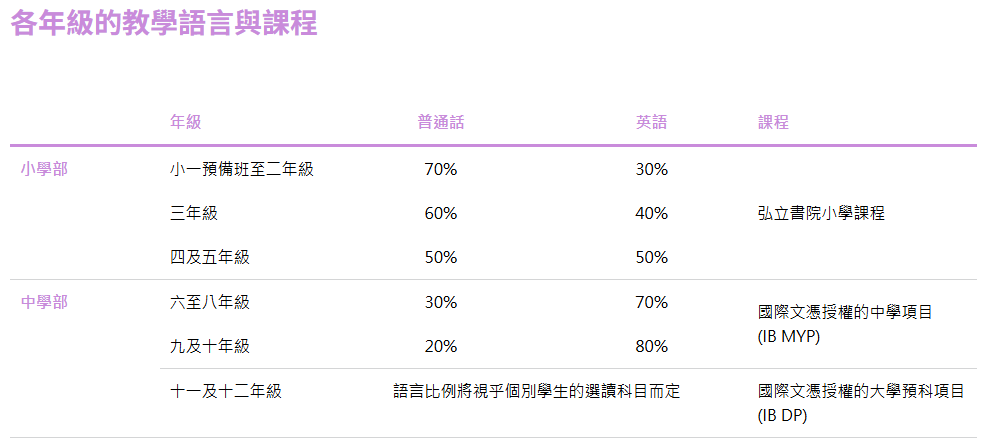1007x448 pixels.
Task: Click the 小學部 section label
Action: pyautogui.click(x=44, y=169)
